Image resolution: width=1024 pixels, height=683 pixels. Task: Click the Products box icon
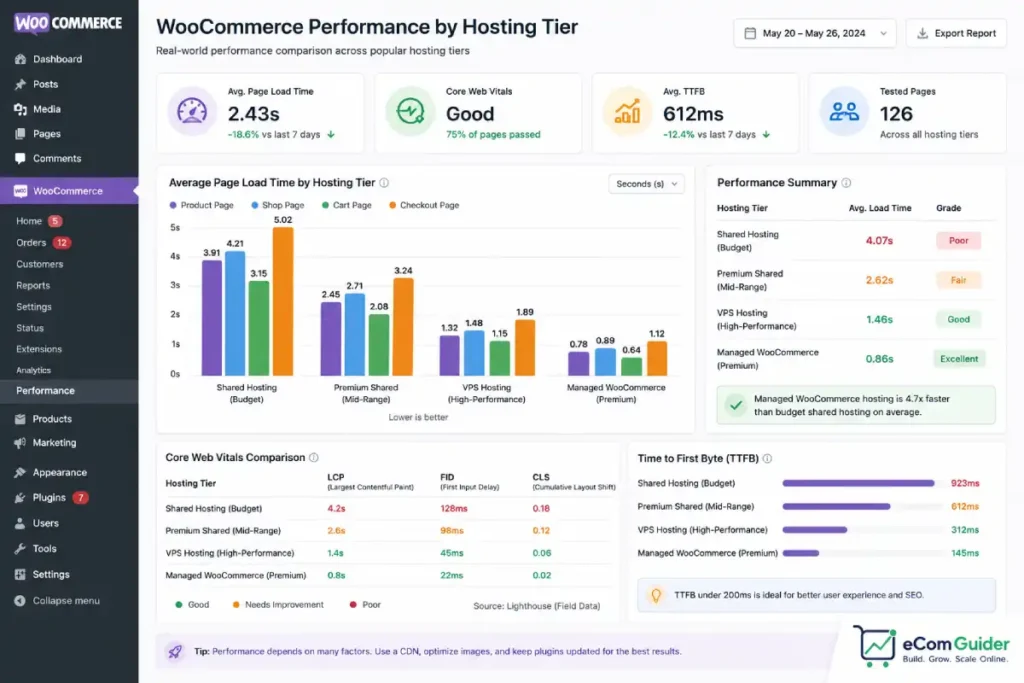[20, 419]
